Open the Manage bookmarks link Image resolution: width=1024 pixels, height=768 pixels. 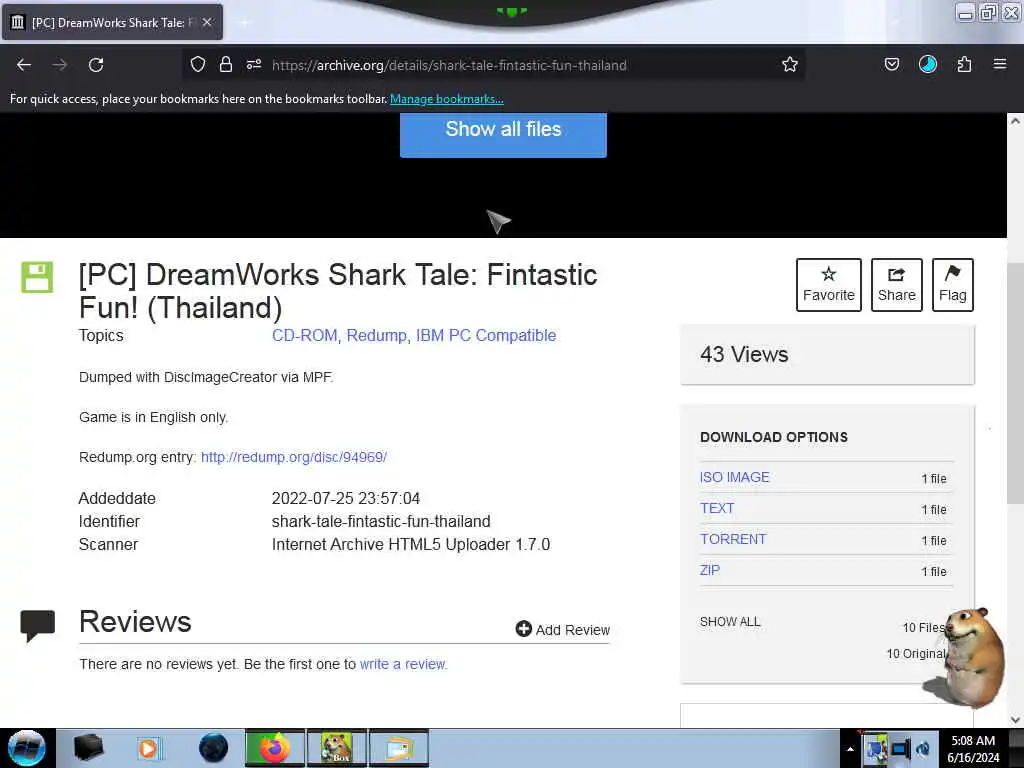tap(447, 99)
